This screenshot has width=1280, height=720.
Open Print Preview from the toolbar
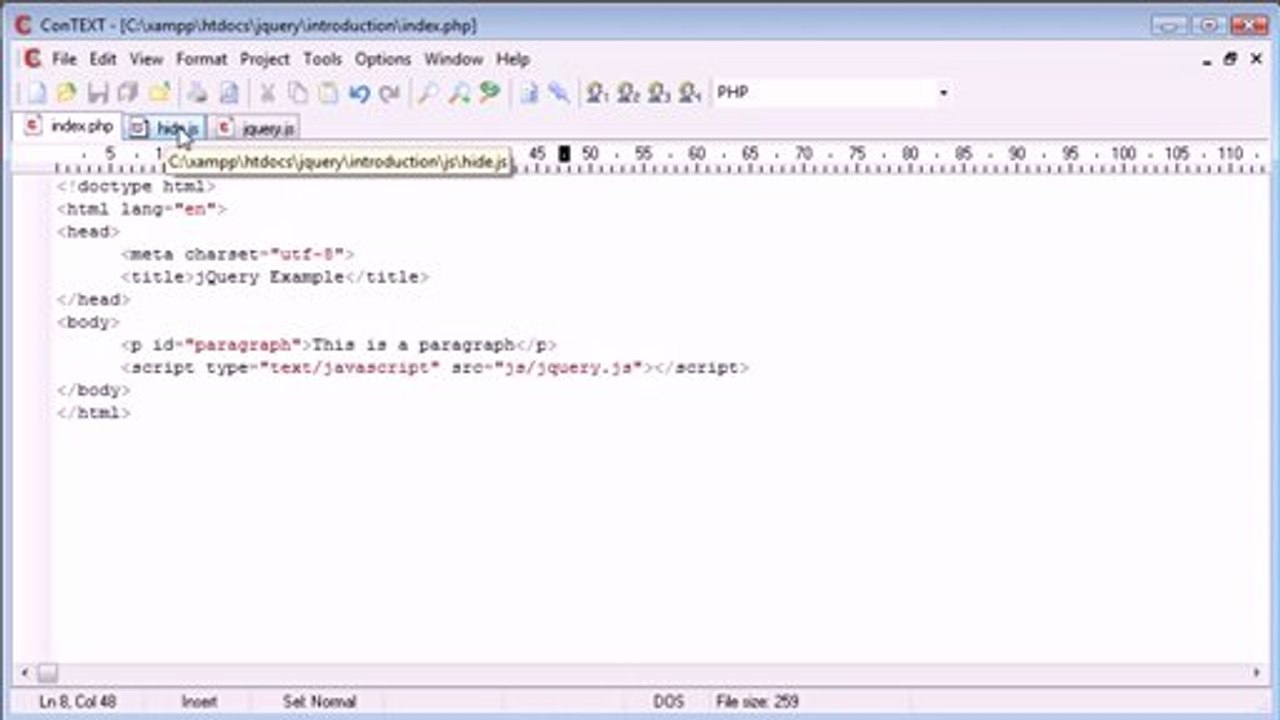(x=229, y=93)
